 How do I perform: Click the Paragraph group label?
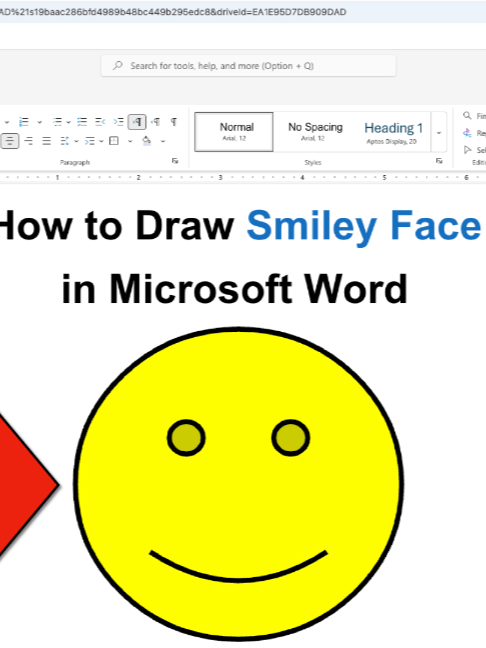(x=75, y=162)
